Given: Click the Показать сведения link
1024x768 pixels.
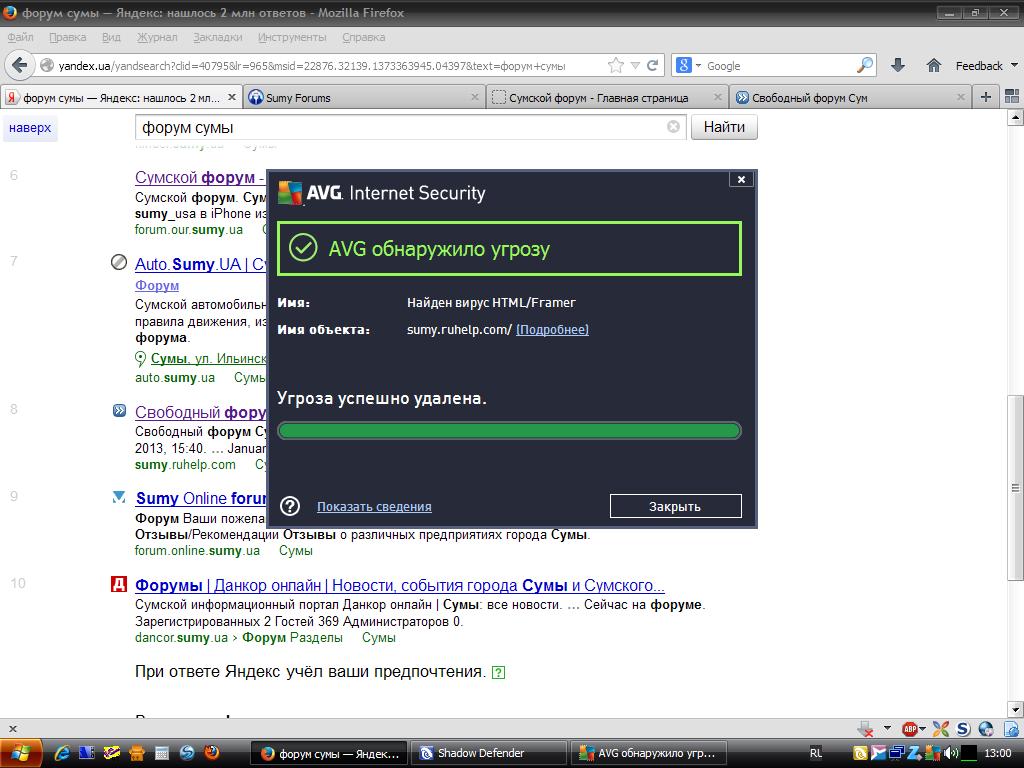Looking at the screenshot, I should (374, 507).
